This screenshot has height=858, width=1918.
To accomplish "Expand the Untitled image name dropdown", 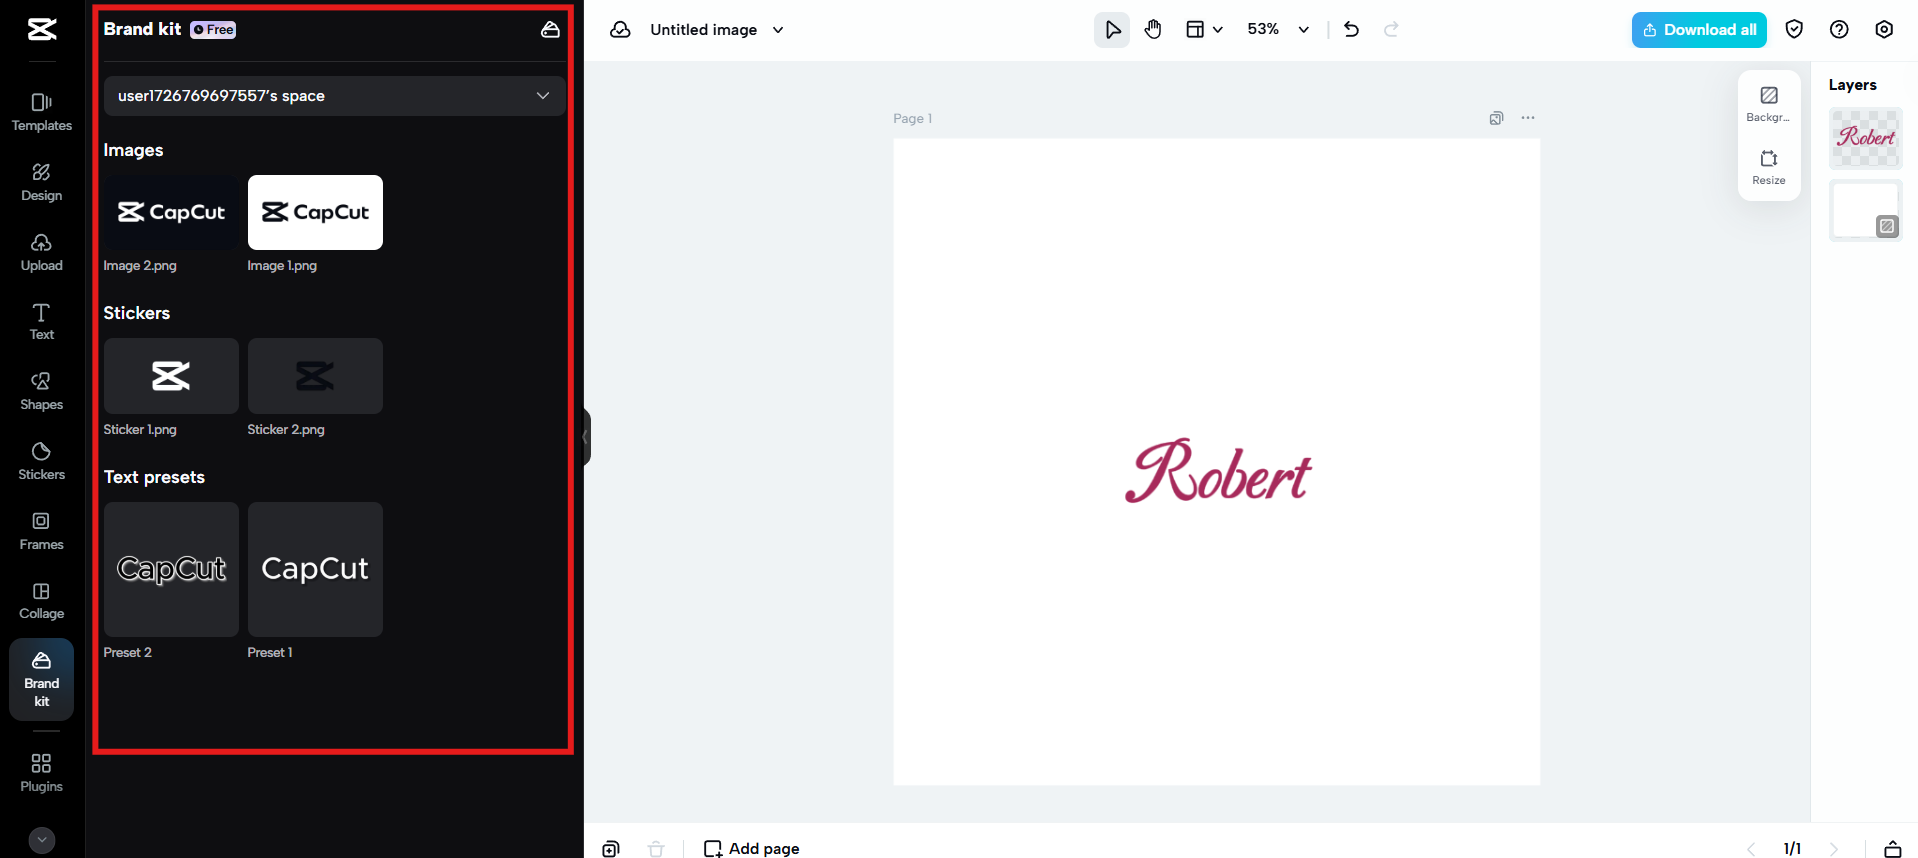I will (x=778, y=30).
